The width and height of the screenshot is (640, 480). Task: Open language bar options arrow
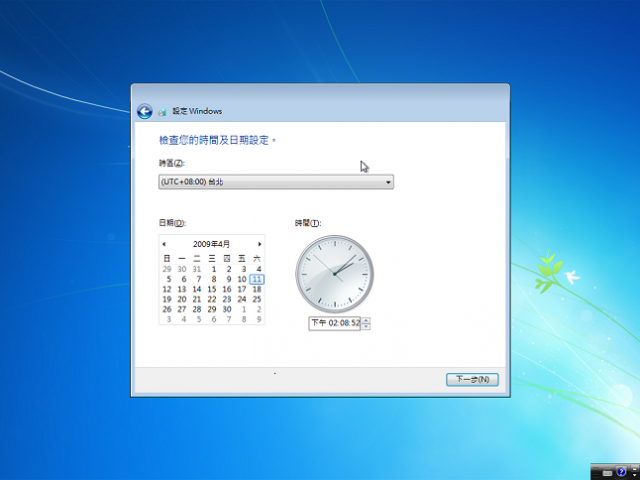click(x=635, y=475)
